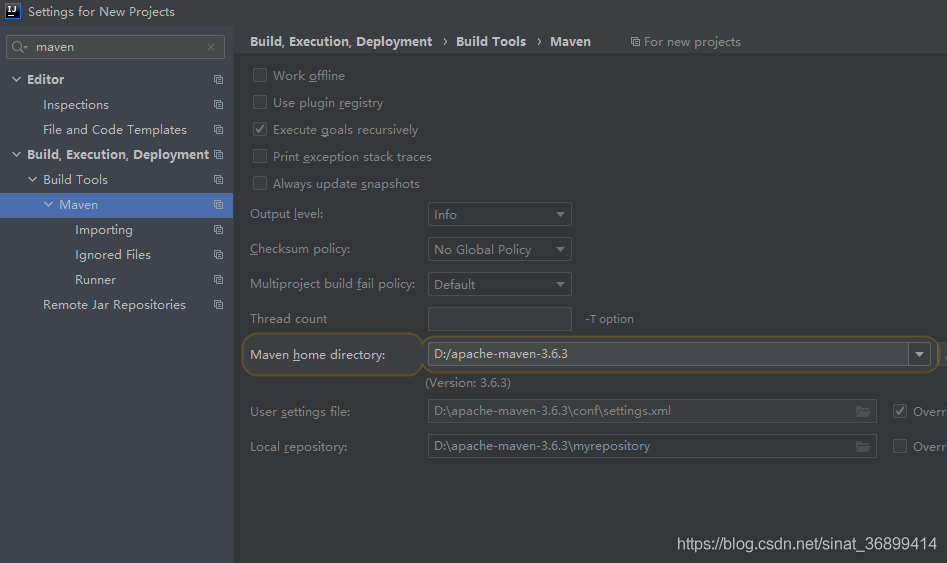Click the project-level icon beside Runner
The width and height of the screenshot is (947, 563).
click(219, 280)
